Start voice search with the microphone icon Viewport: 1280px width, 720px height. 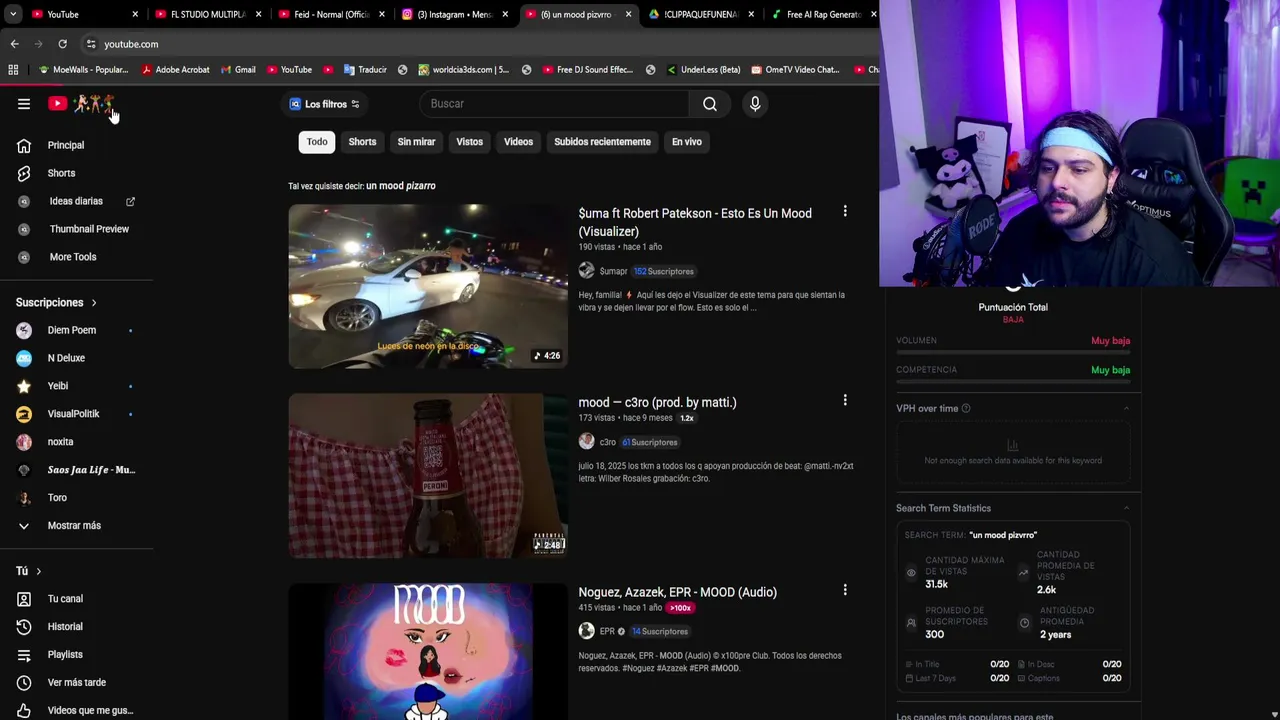755,104
